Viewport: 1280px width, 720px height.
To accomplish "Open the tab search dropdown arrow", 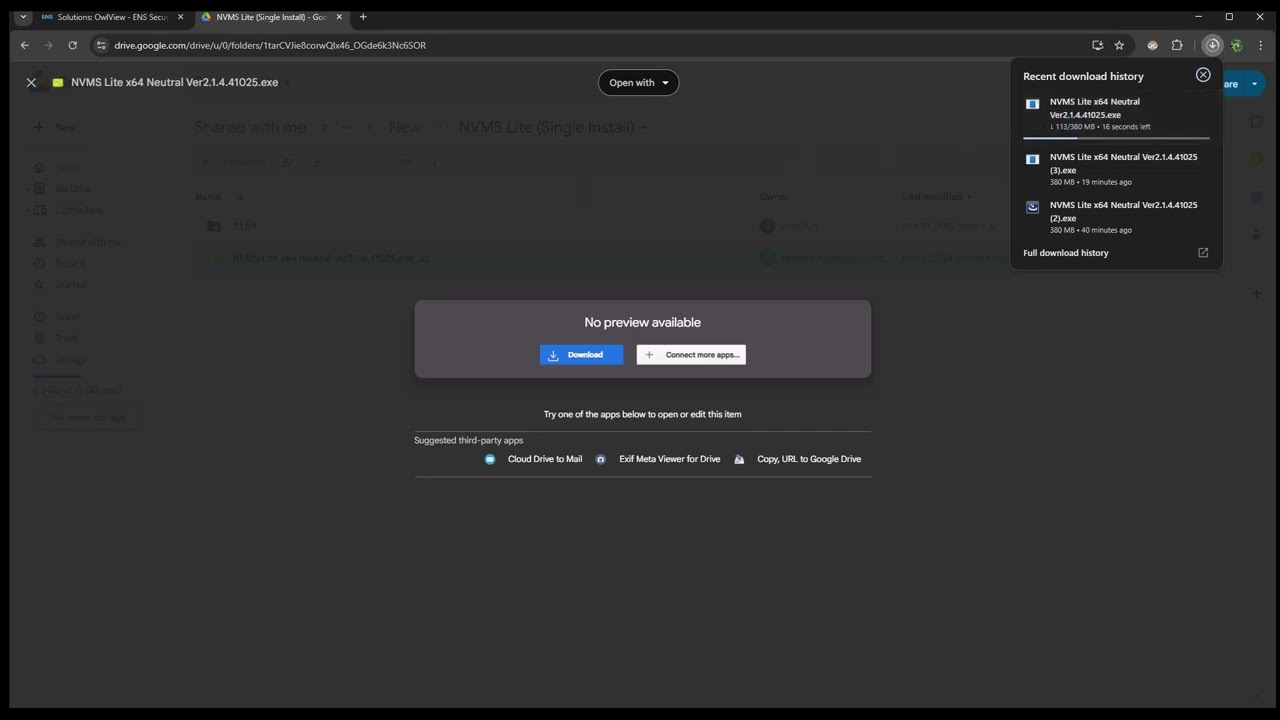I will [23, 17].
